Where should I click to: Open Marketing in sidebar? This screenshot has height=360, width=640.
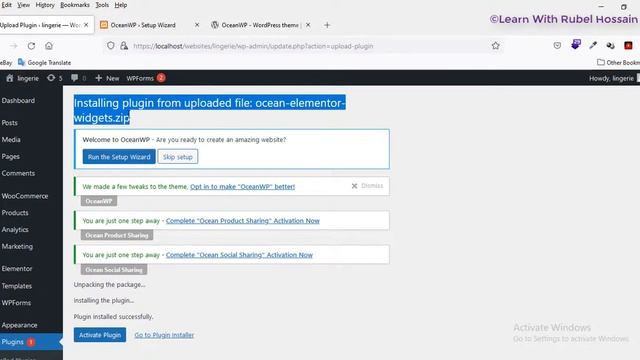coord(17,246)
